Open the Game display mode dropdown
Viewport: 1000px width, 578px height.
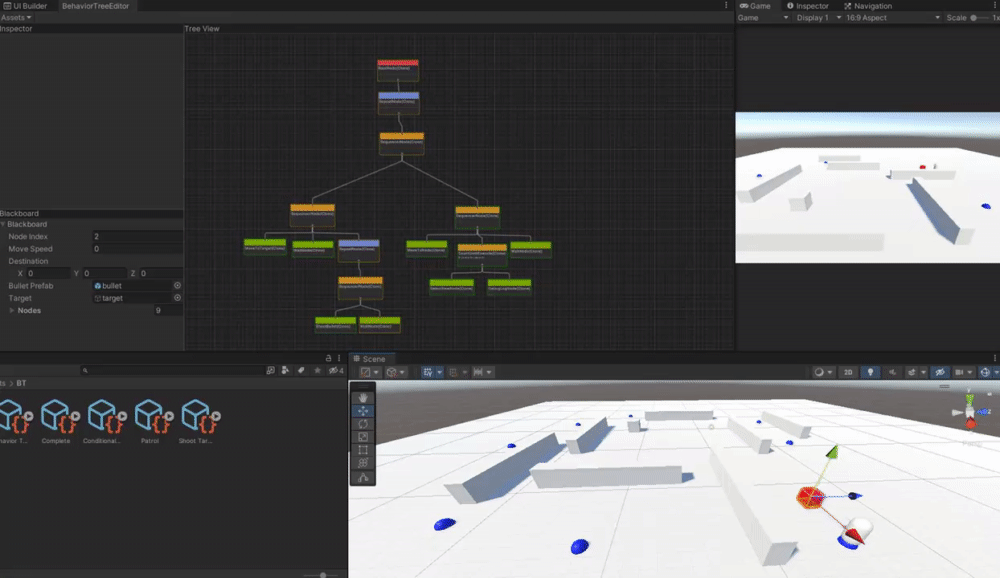pos(763,18)
